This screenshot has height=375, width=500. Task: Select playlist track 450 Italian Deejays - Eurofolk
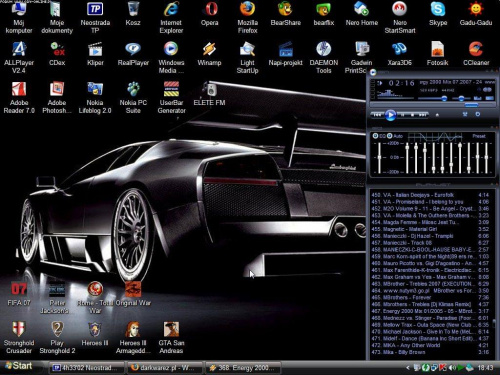[430, 195]
